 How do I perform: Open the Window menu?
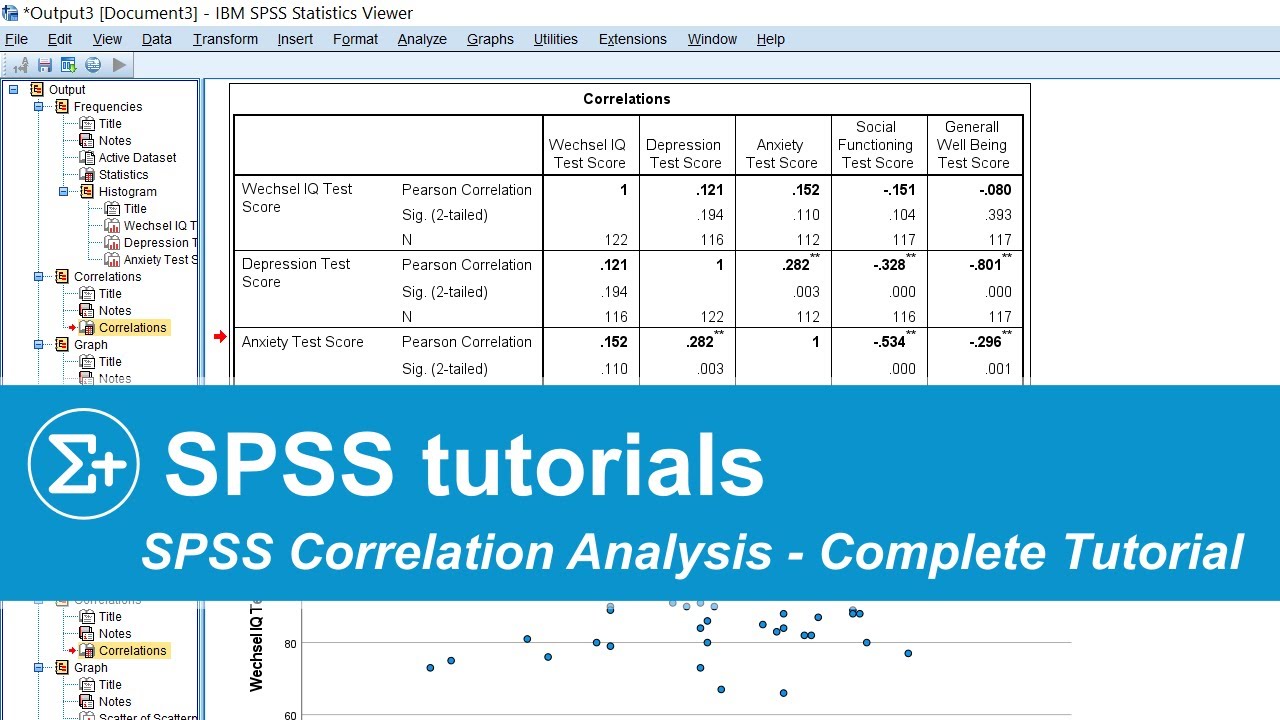click(x=712, y=39)
